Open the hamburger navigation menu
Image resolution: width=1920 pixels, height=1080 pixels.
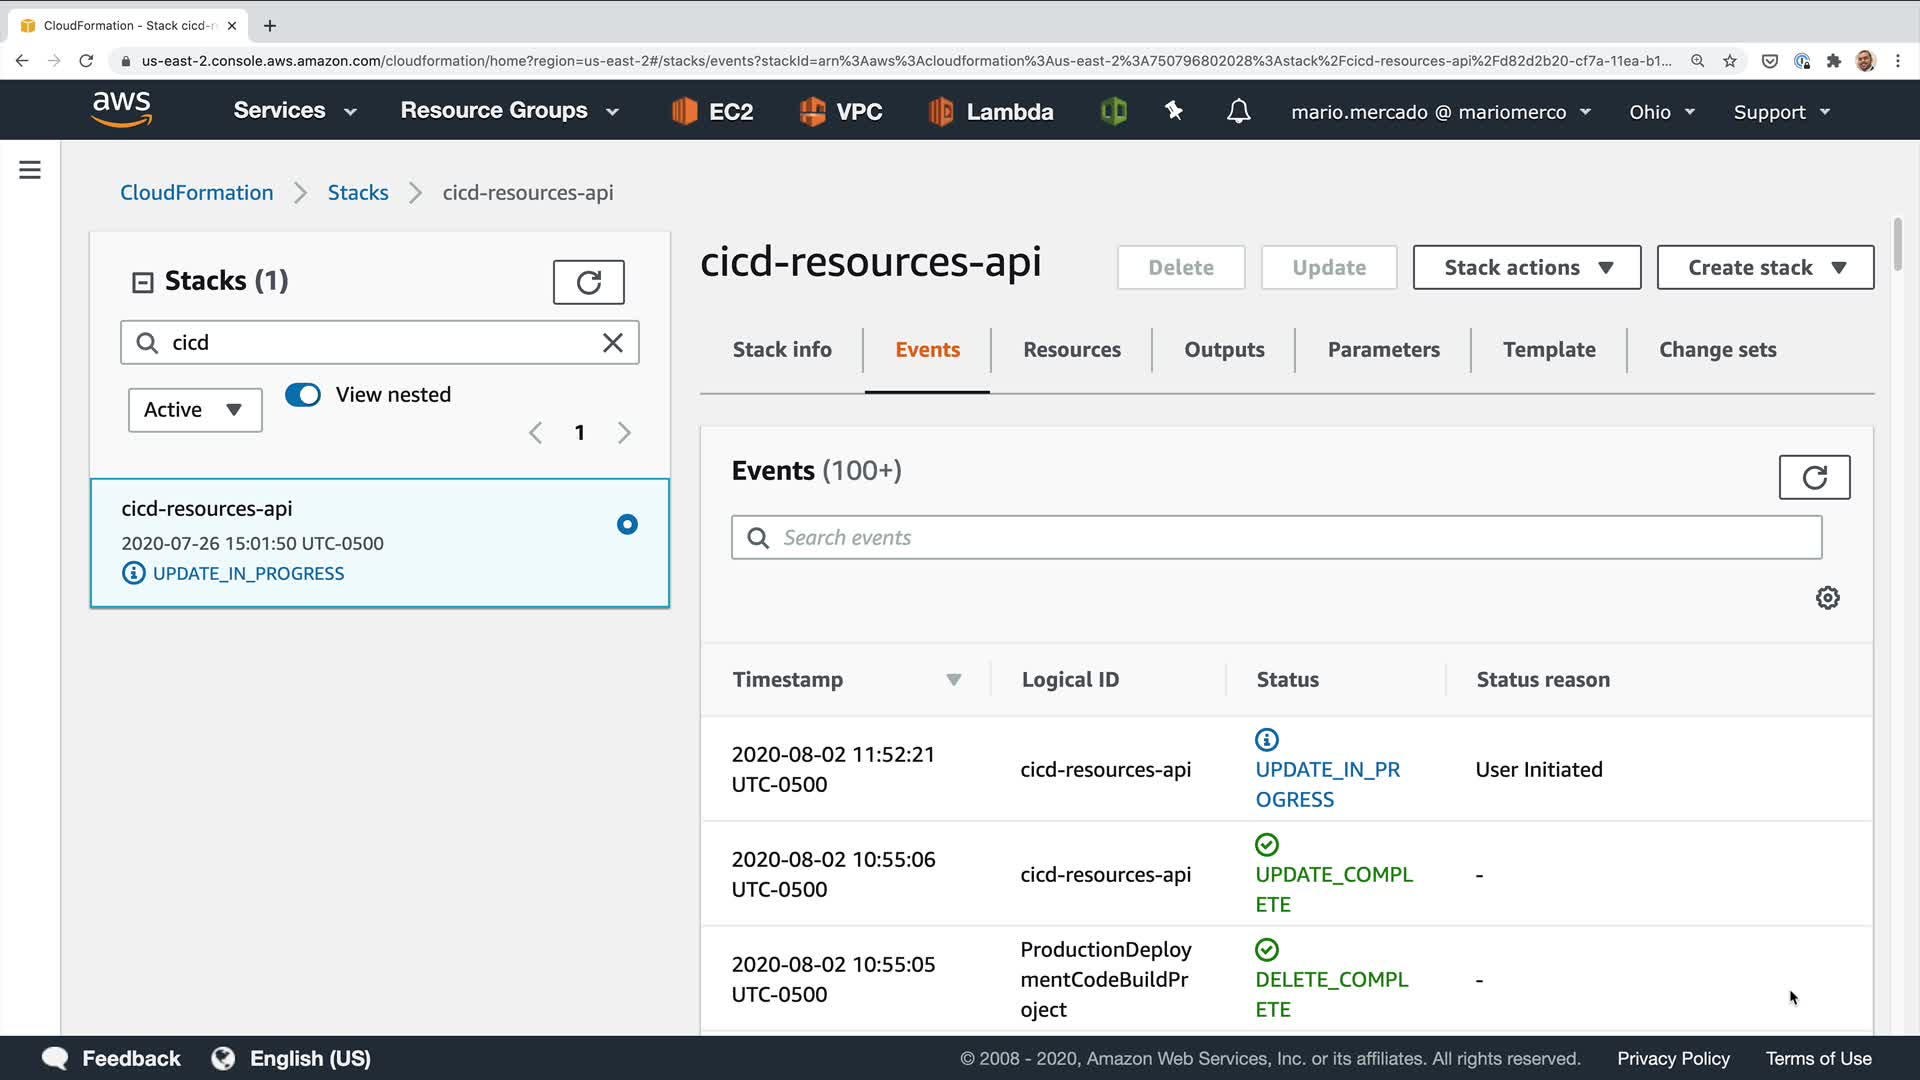tap(30, 170)
